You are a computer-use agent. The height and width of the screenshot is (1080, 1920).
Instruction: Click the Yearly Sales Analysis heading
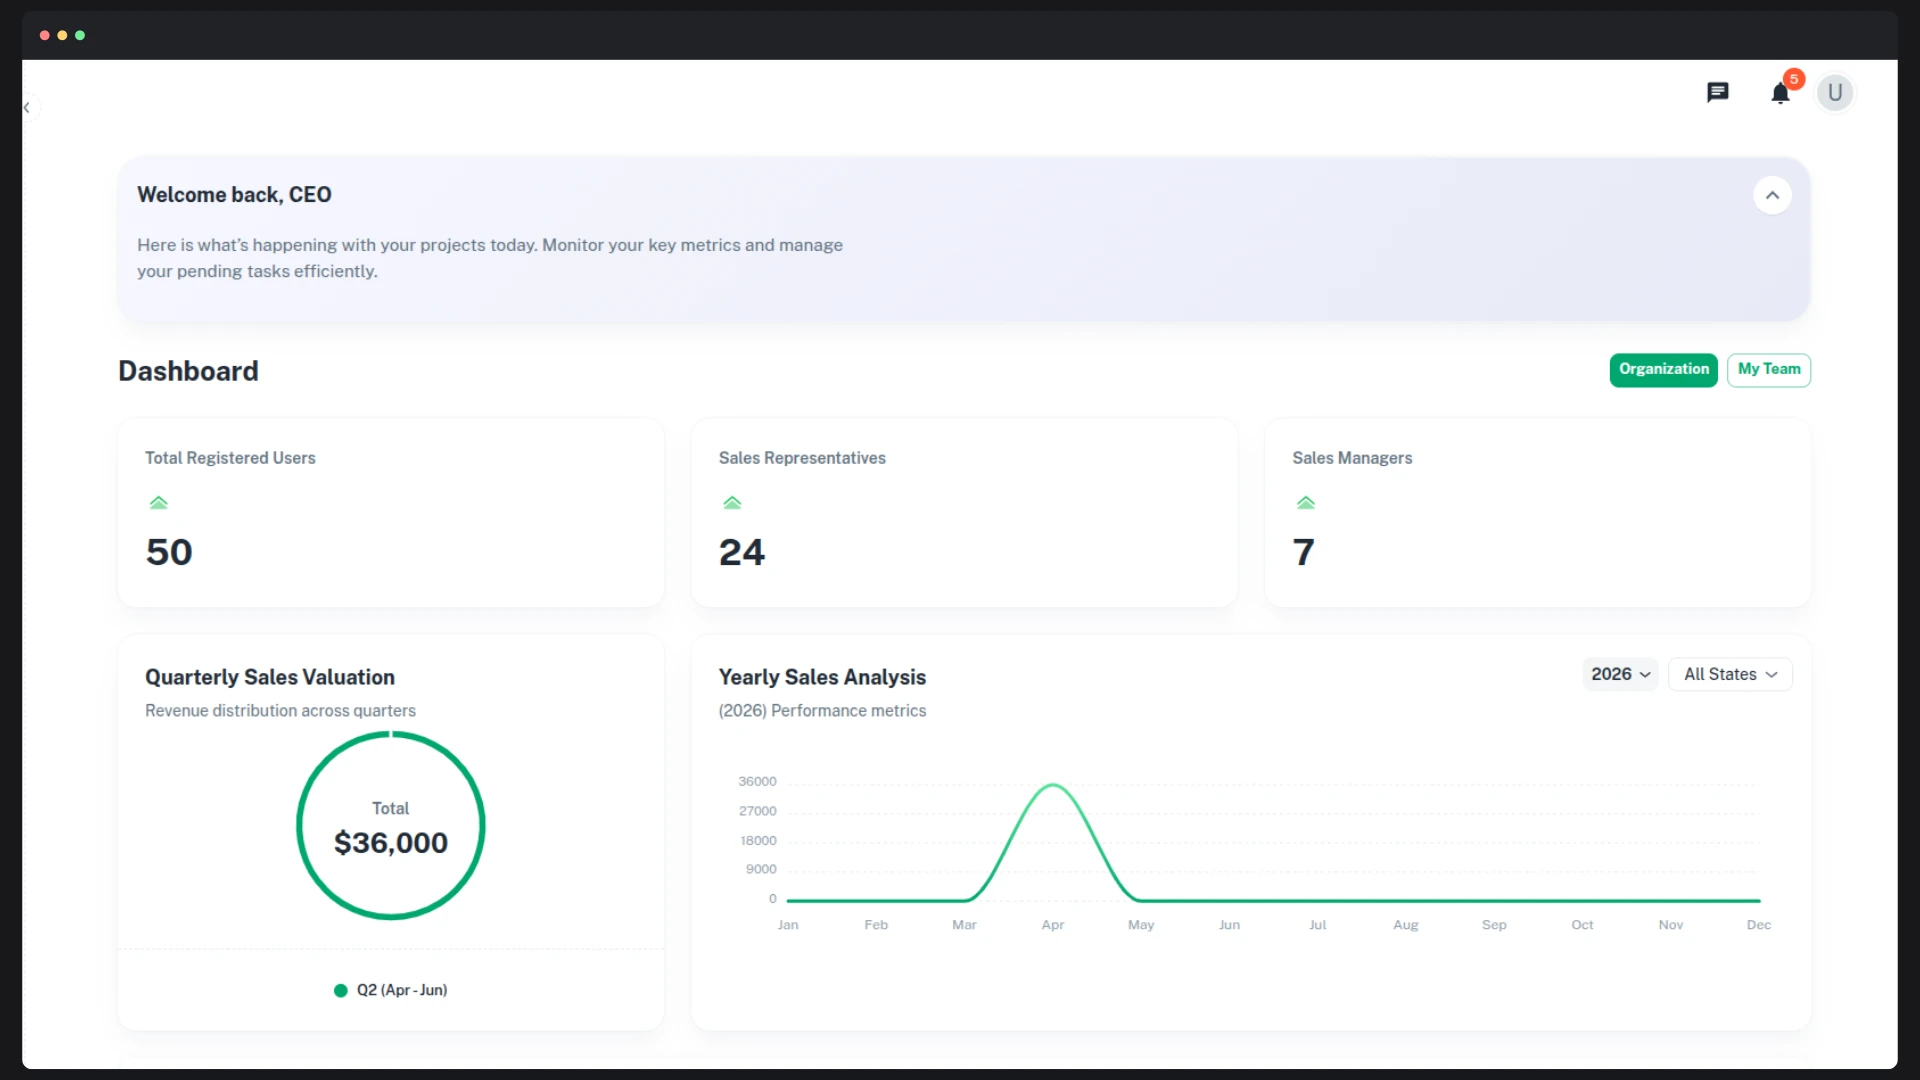click(822, 677)
